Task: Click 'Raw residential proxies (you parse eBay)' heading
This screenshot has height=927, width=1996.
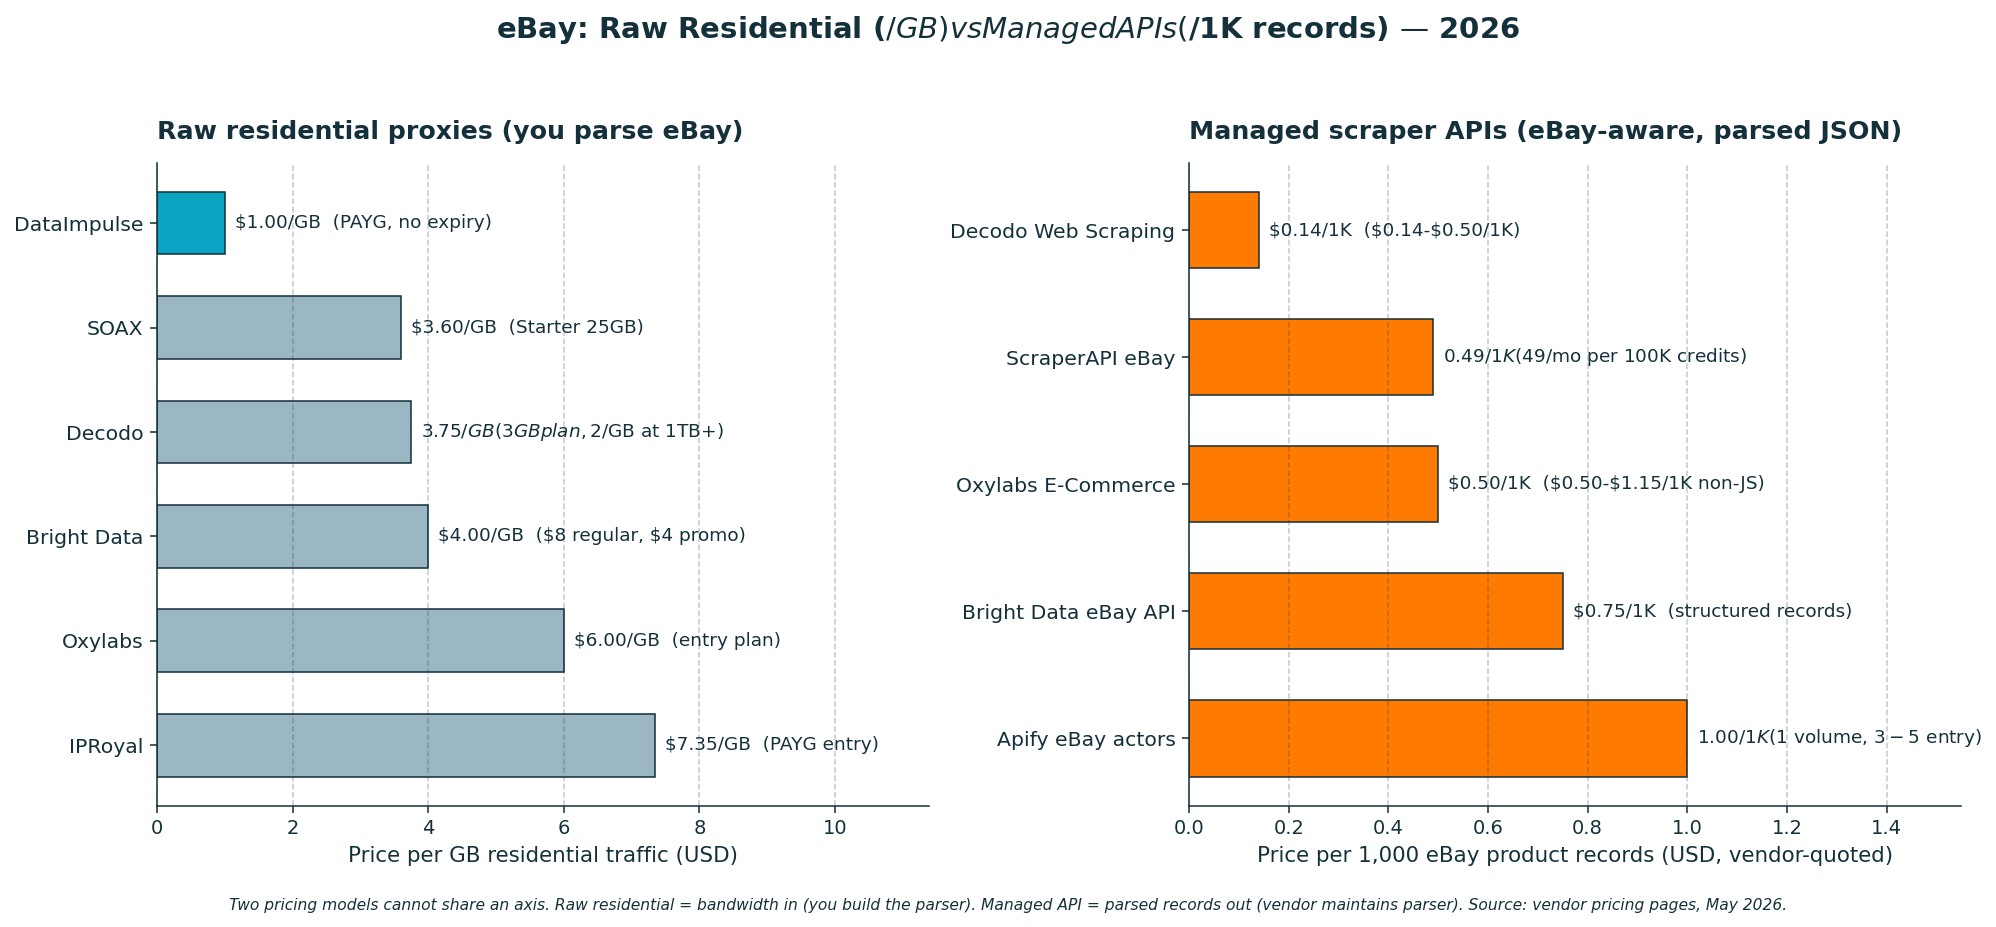Action: [x=450, y=131]
